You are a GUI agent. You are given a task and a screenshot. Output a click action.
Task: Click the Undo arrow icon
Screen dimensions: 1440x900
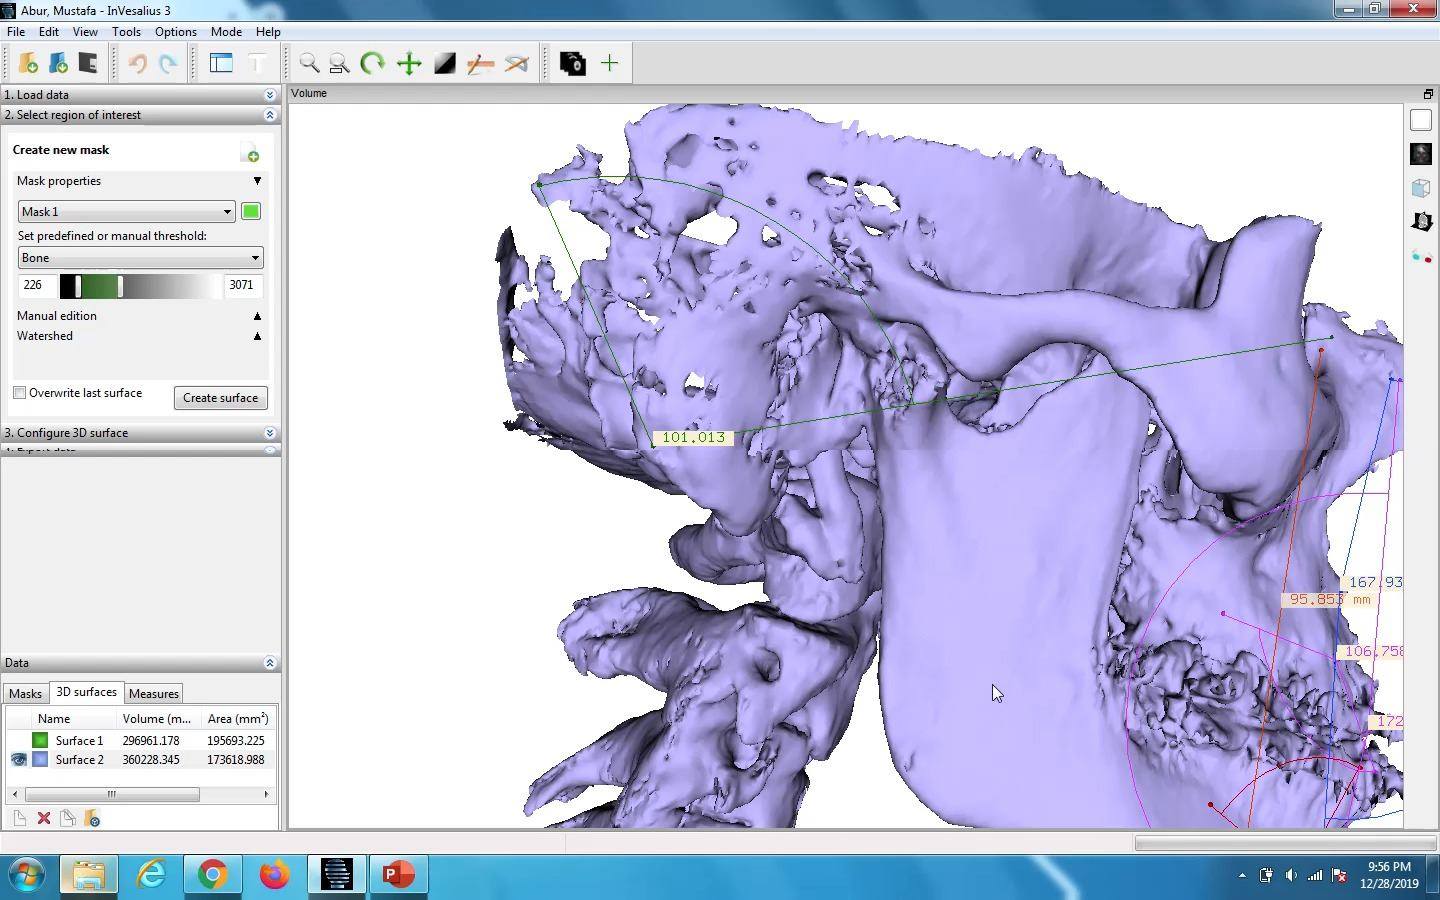[138, 64]
